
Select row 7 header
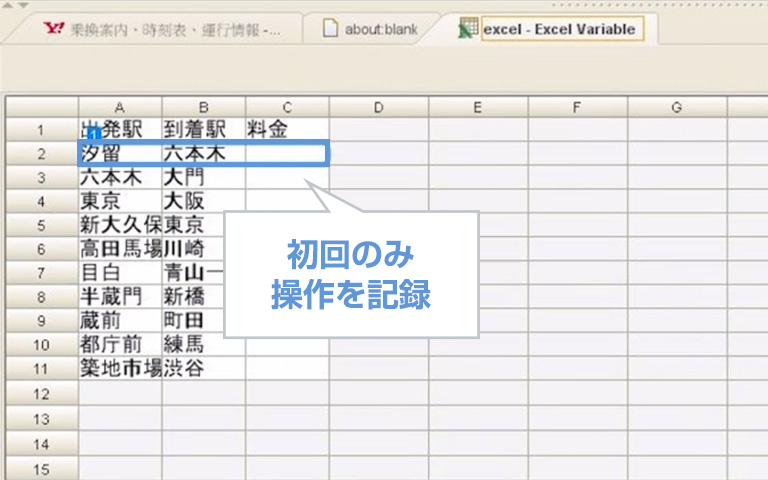point(42,273)
